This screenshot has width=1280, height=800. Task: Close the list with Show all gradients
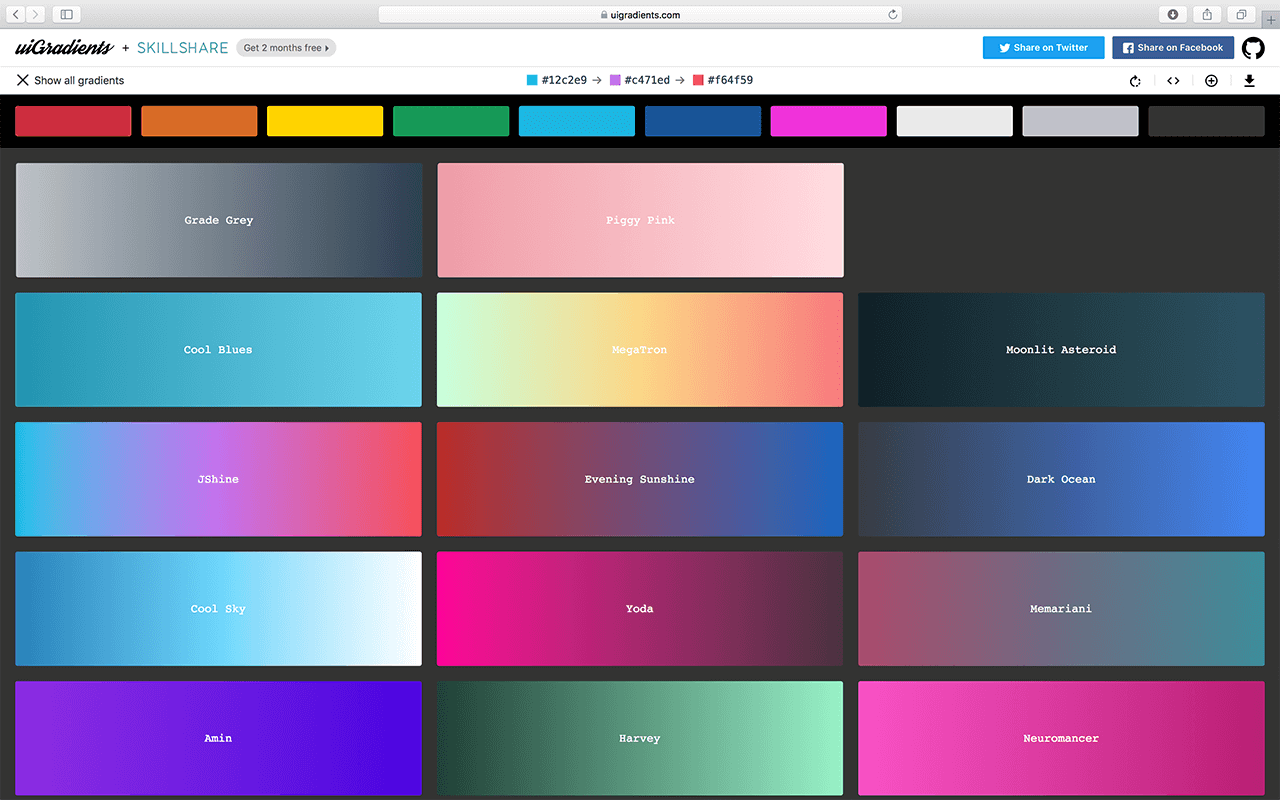tap(70, 81)
